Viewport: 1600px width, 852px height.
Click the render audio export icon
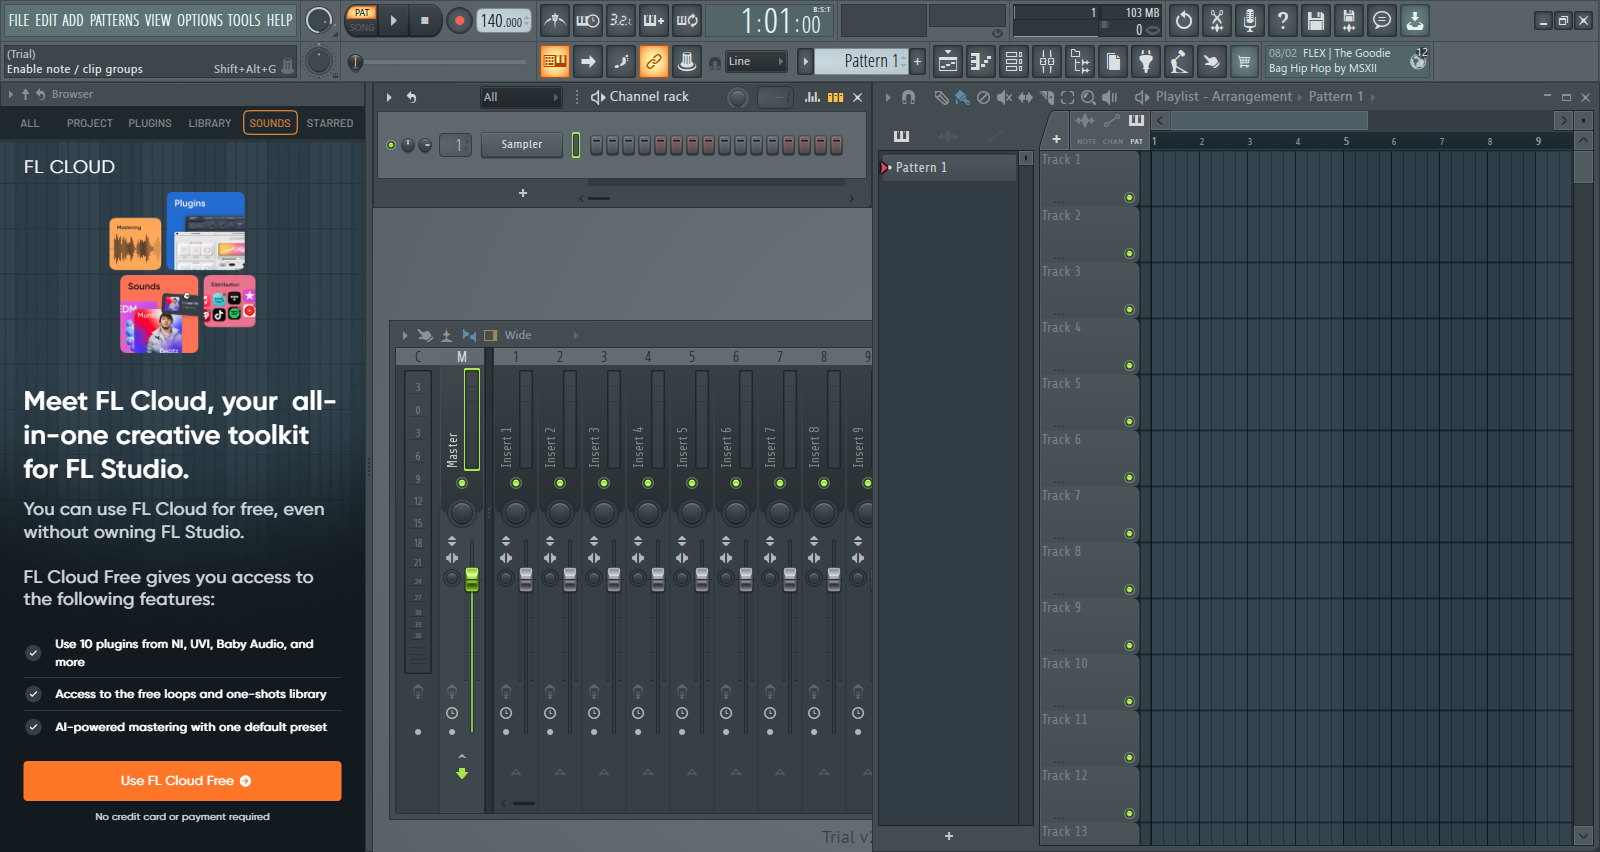[x=1349, y=20]
